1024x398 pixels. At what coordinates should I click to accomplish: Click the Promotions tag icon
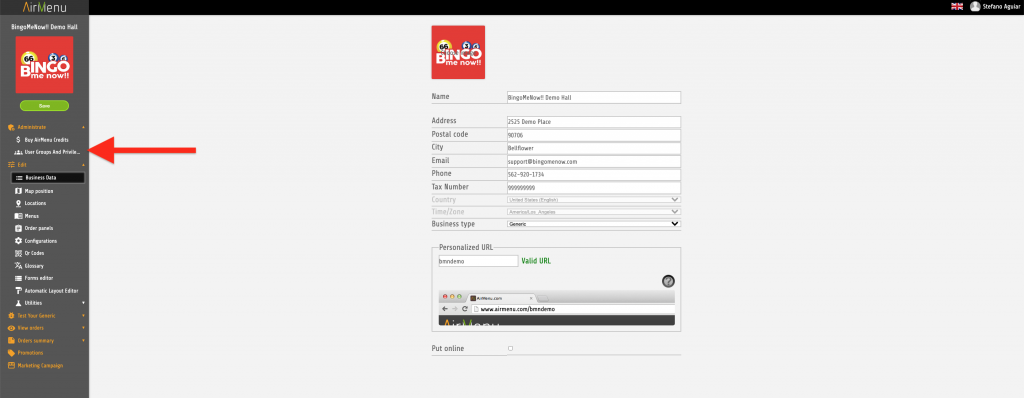(x=11, y=353)
